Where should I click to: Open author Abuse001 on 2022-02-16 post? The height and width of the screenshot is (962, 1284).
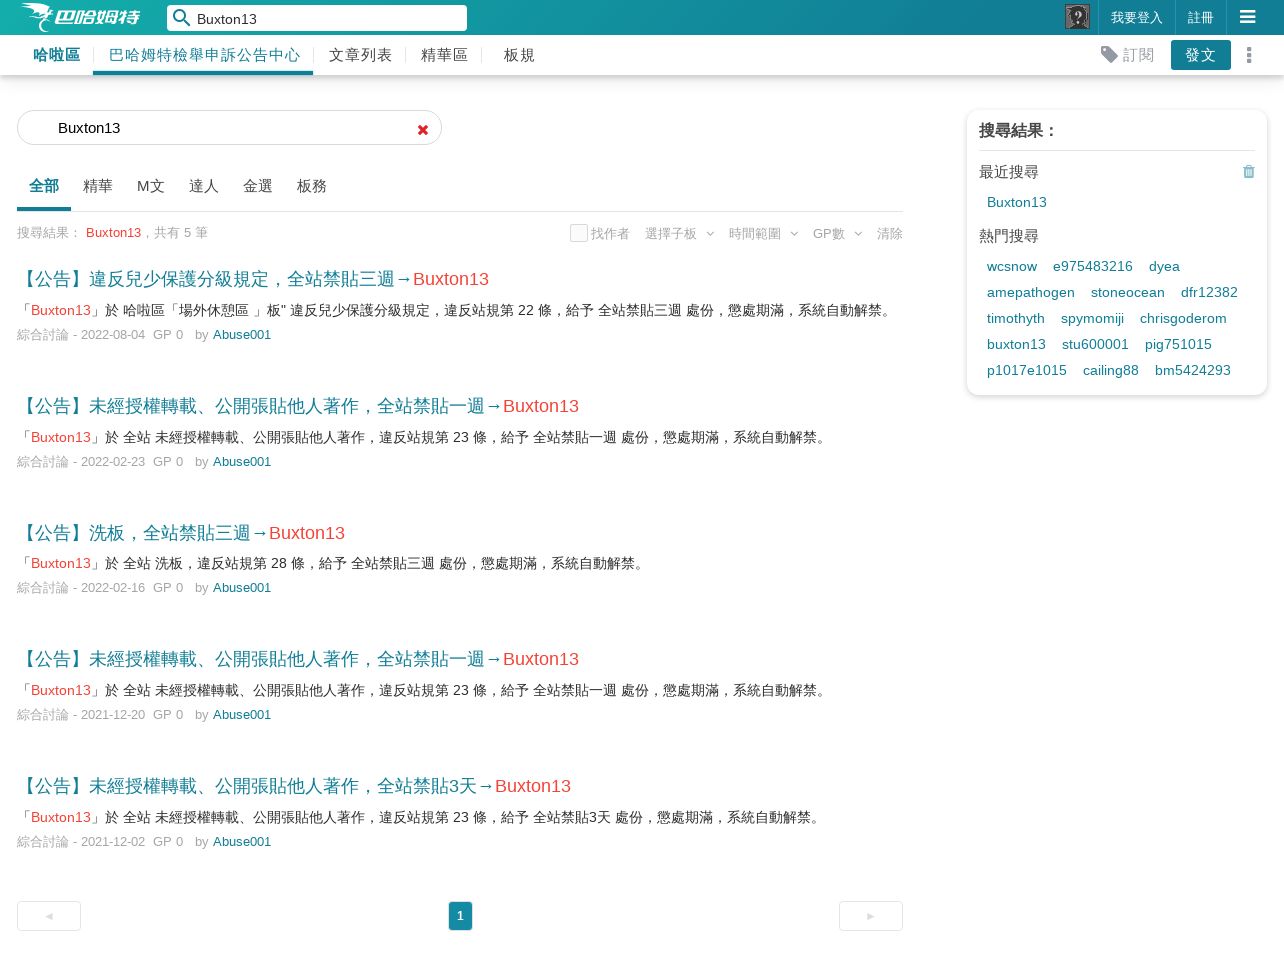point(242,588)
